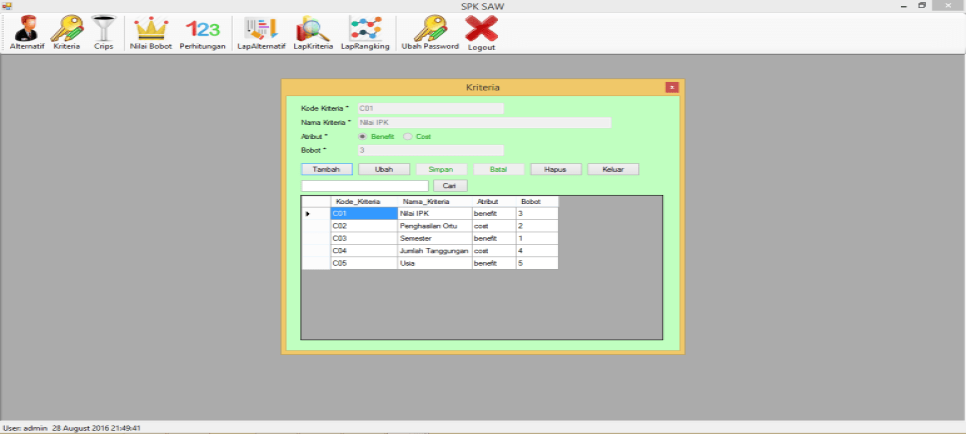Image resolution: width=966 pixels, height=434 pixels.
Task: Click the red Logout icon
Action: pyautogui.click(x=482, y=29)
